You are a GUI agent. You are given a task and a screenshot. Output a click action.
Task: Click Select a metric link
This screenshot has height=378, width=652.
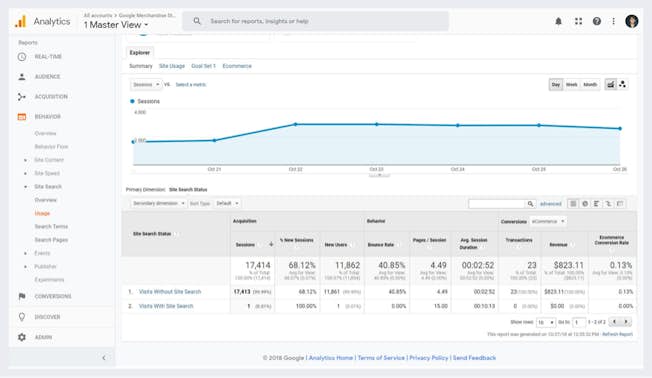191,84
